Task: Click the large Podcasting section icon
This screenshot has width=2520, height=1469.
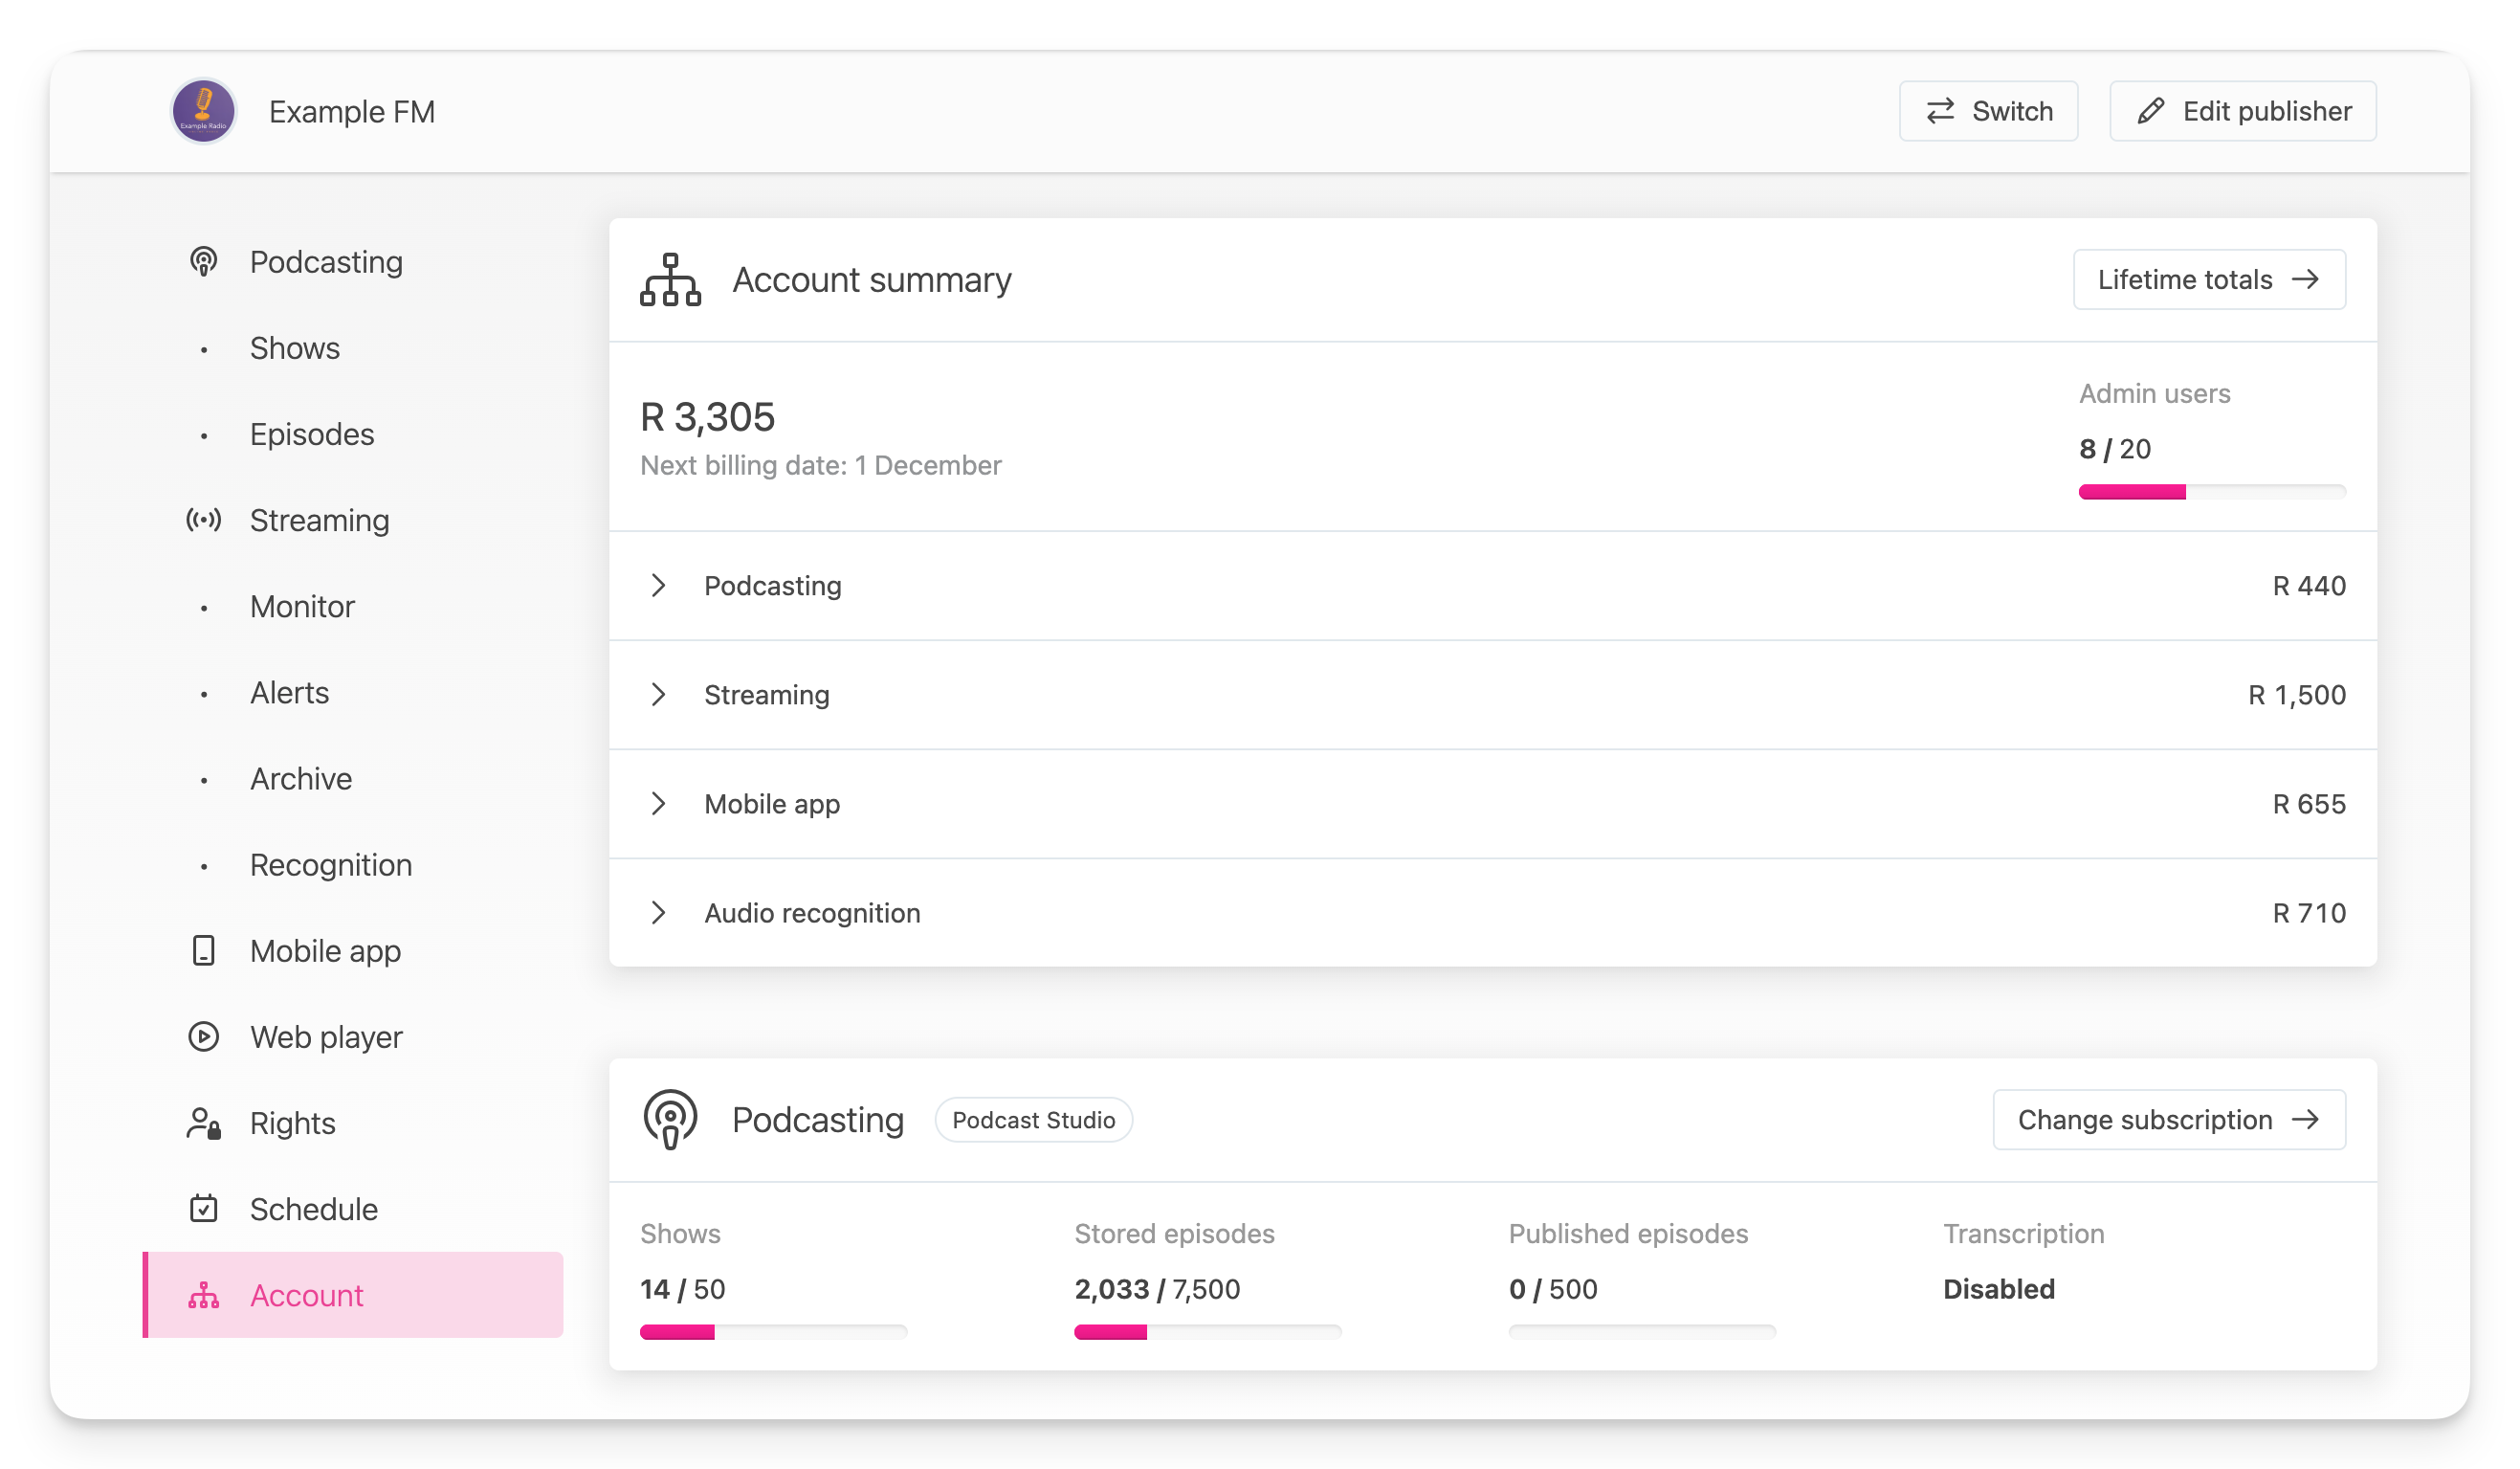Action: coord(670,1120)
